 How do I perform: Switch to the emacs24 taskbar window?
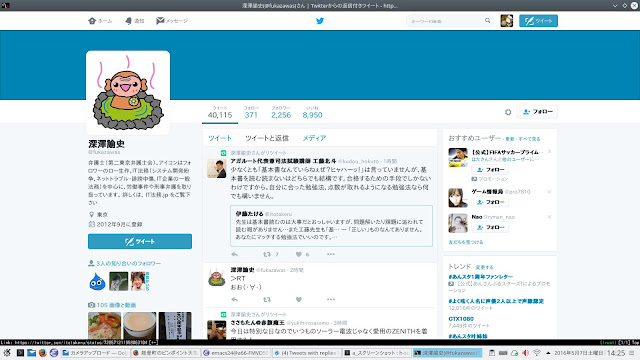pos(236,353)
